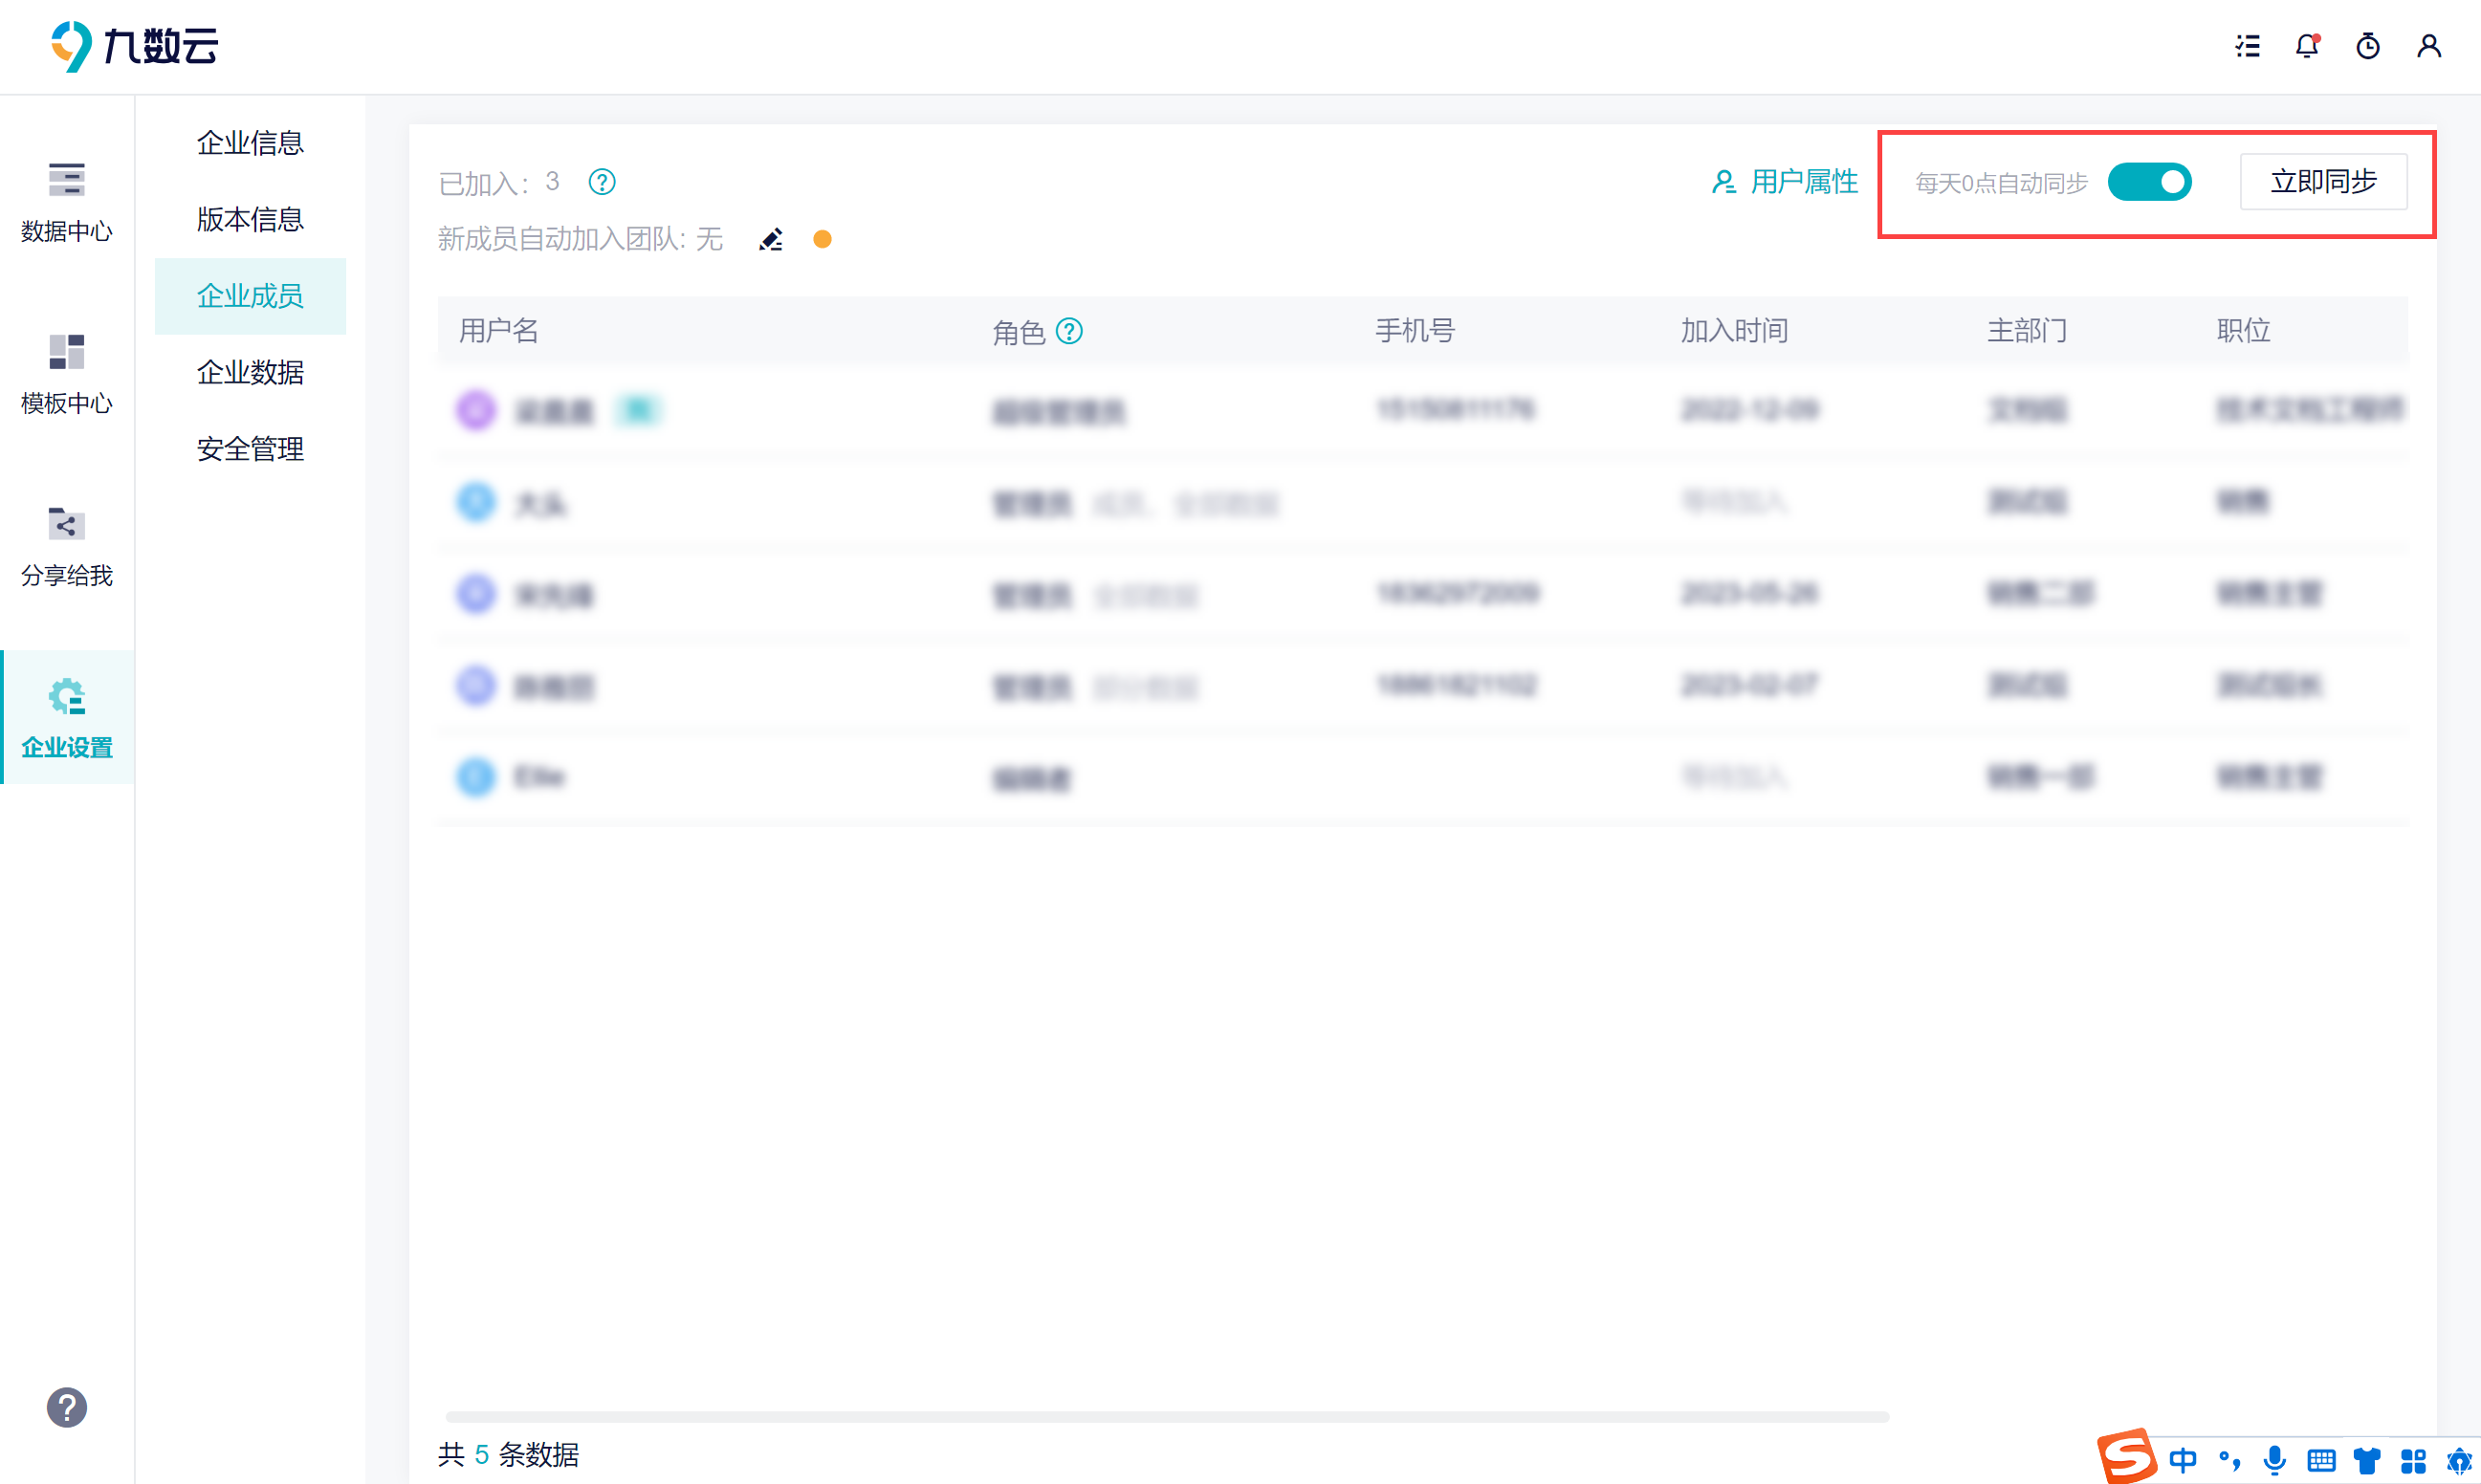Open the 企业数据 menu item

[250, 372]
